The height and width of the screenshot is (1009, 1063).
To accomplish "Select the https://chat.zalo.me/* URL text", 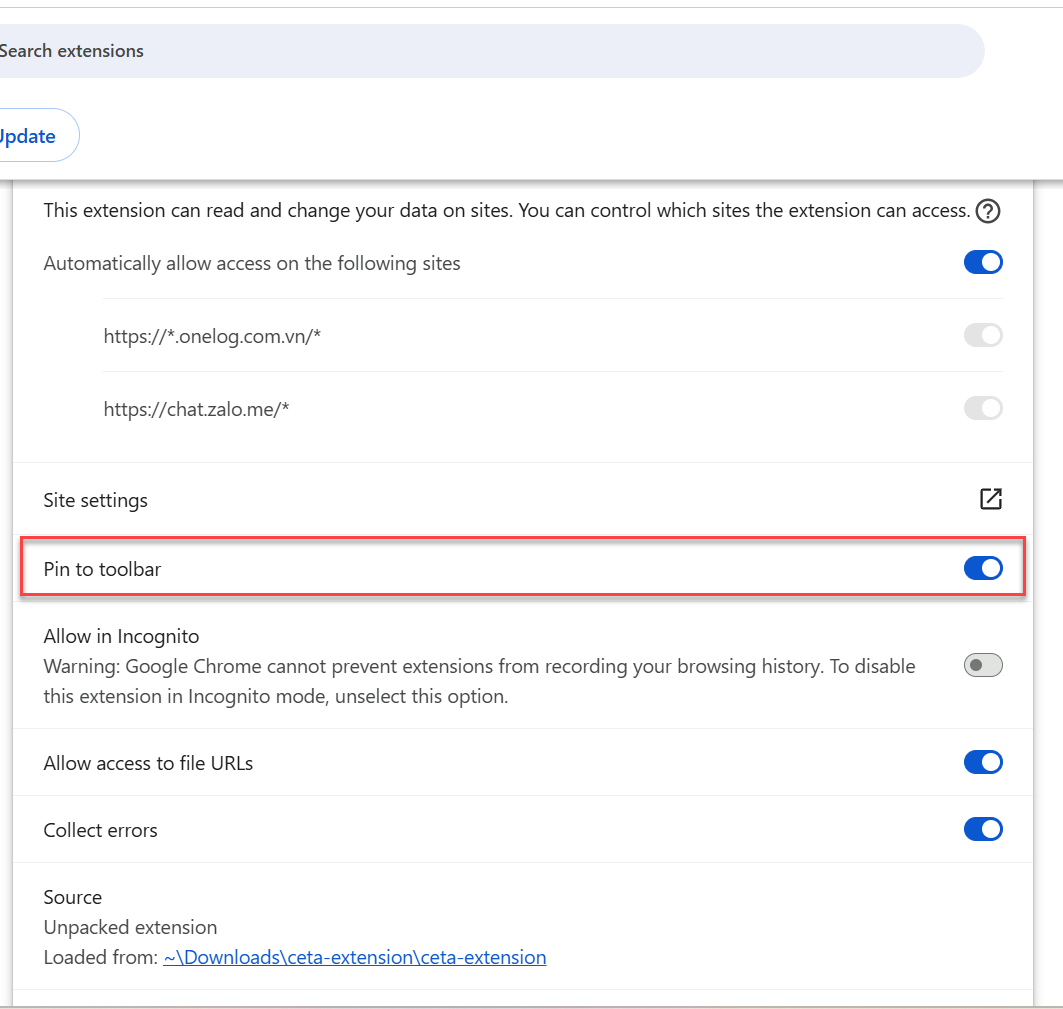I will click(x=196, y=409).
